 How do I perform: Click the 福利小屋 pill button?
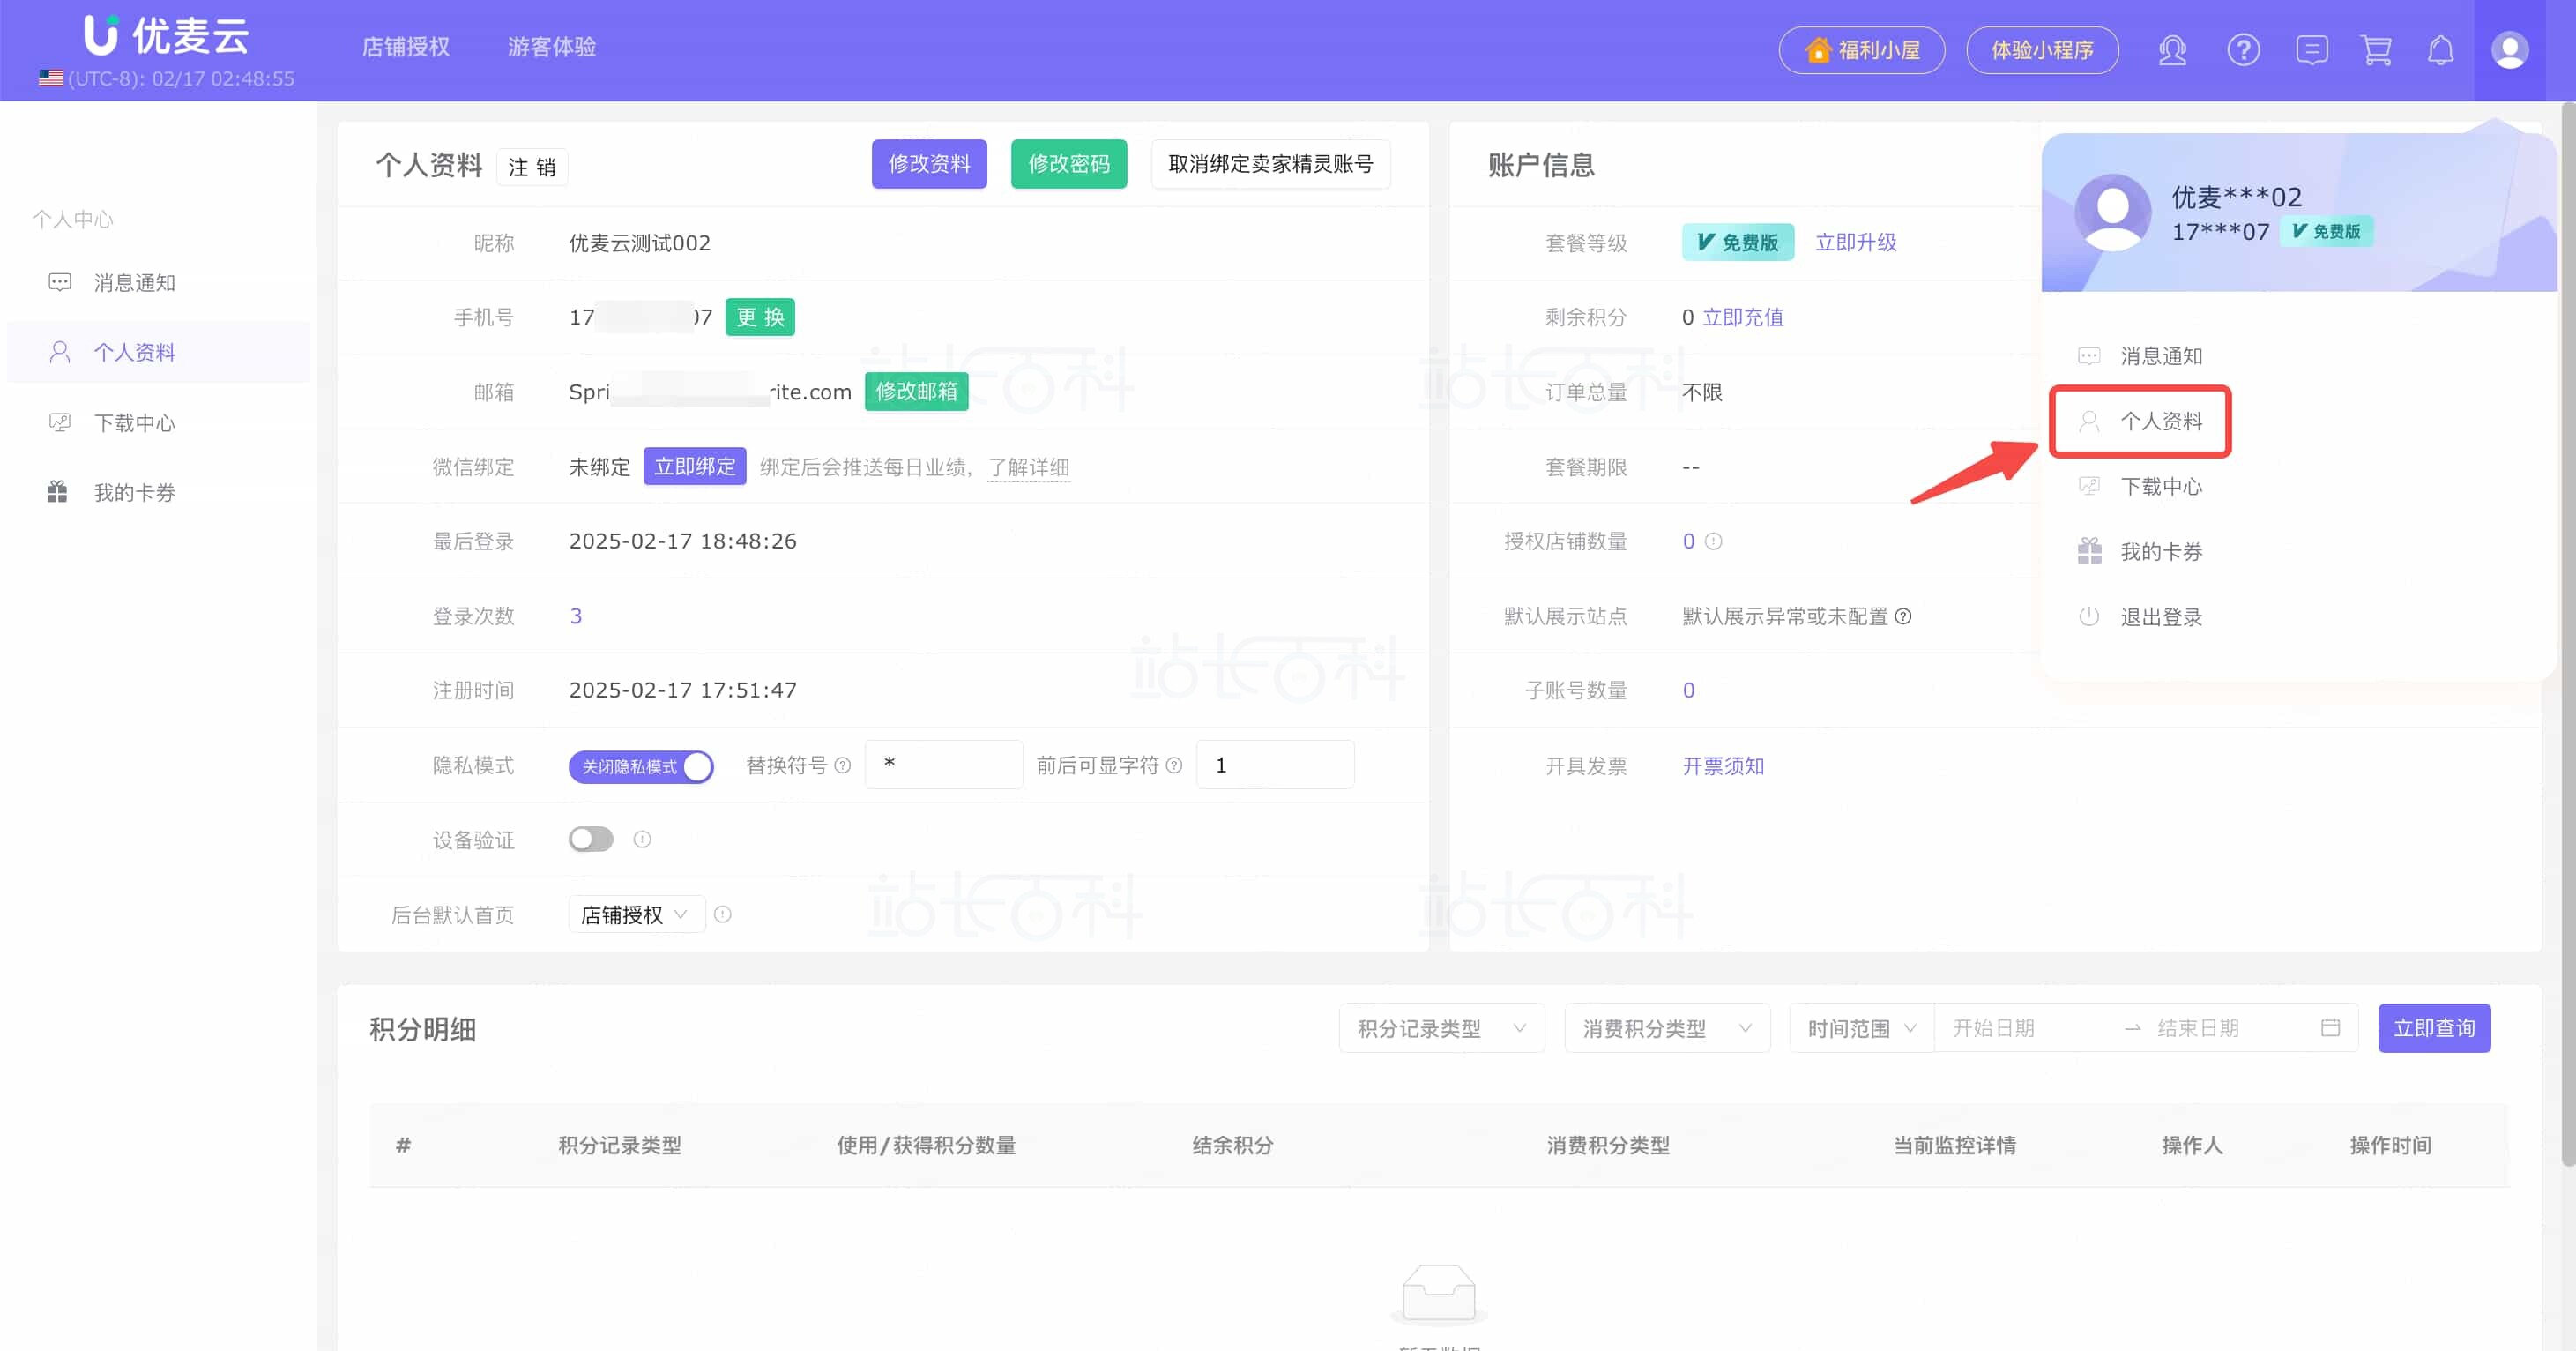1861,49
